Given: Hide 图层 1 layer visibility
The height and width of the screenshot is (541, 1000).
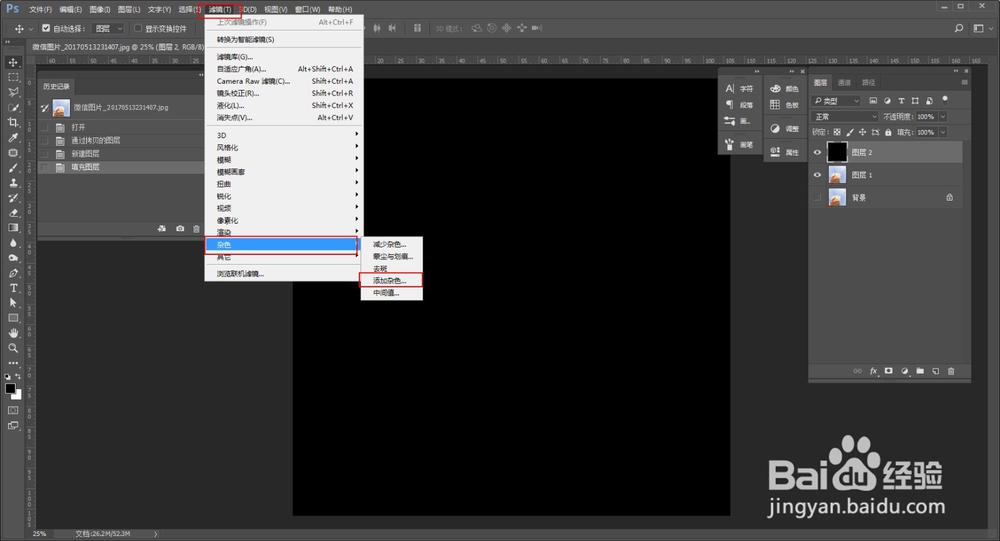Looking at the screenshot, I should [x=817, y=175].
